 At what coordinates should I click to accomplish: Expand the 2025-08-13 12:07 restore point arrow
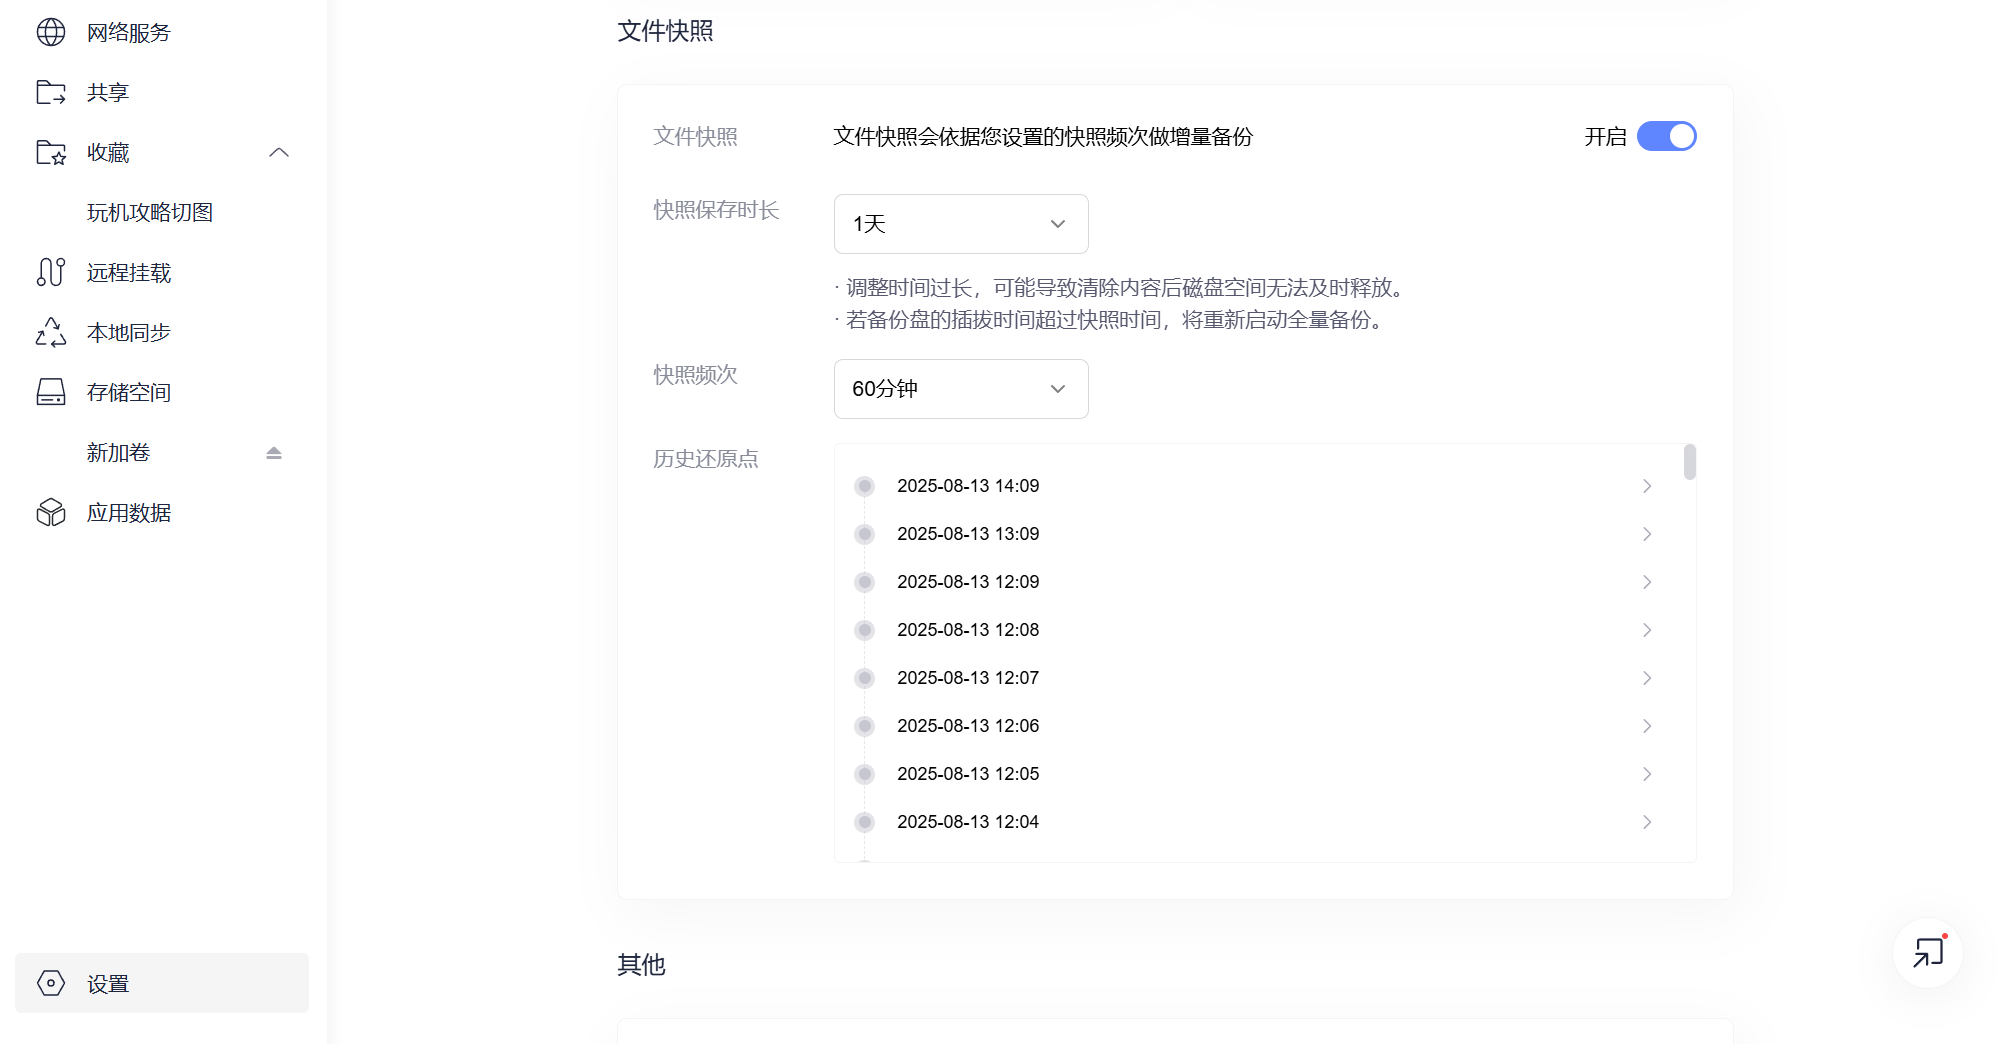coord(1647,678)
